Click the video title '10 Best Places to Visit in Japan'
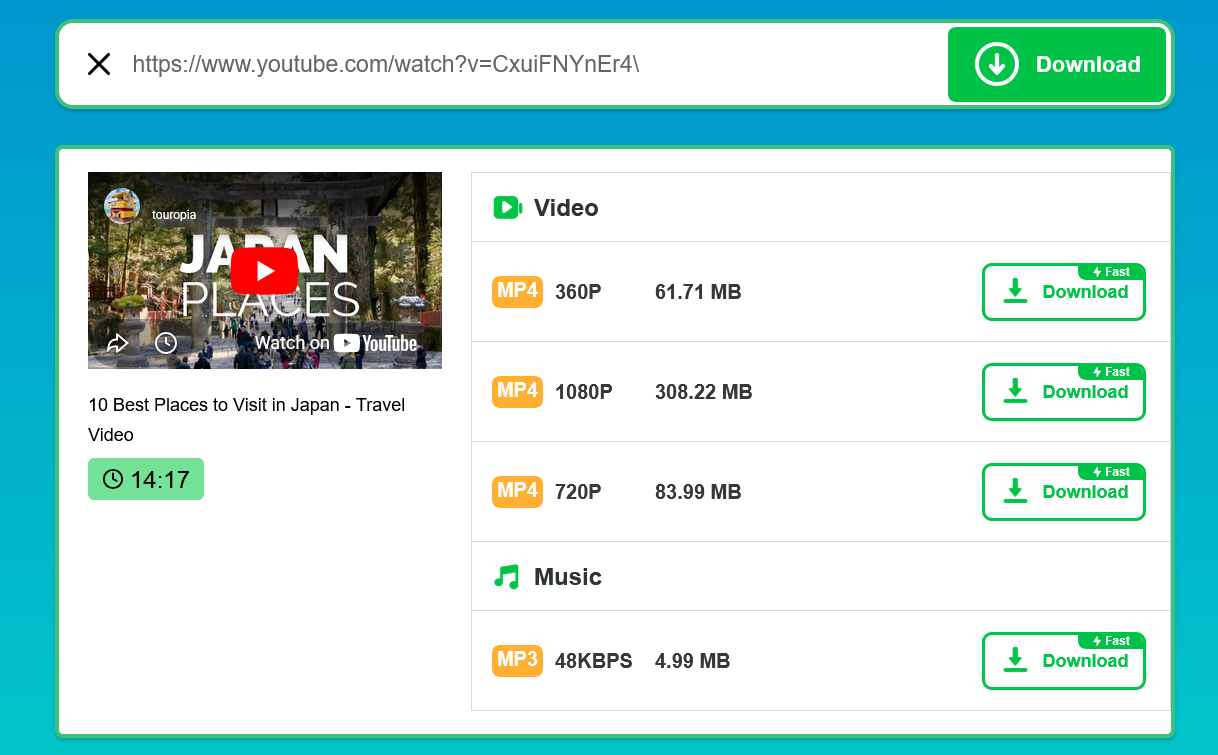 (247, 420)
